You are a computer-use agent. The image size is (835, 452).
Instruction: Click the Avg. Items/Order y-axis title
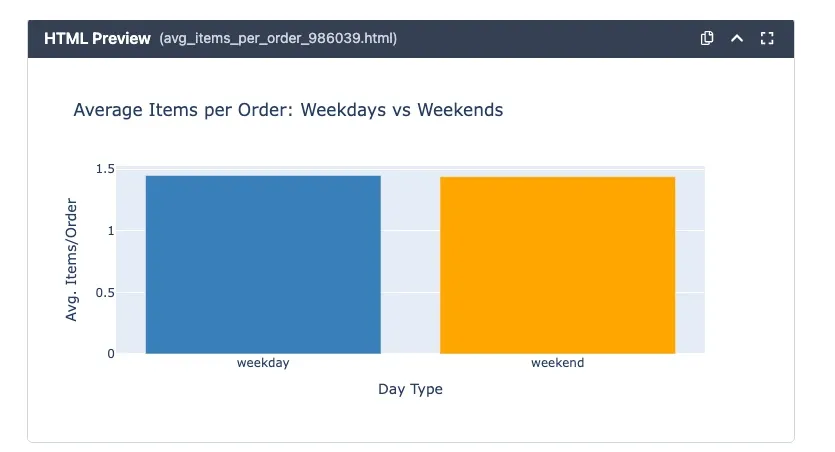(x=72, y=260)
